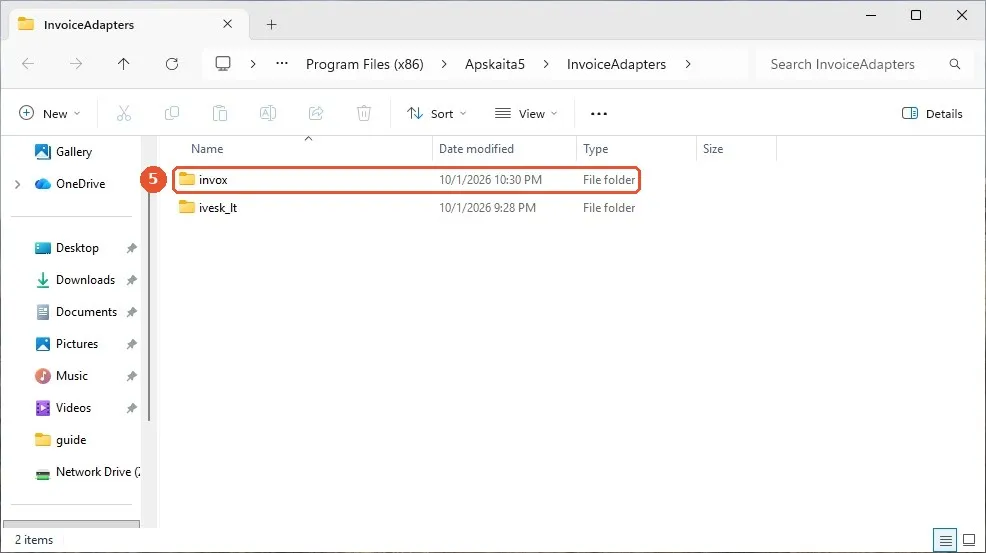The image size is (986, 553).
Task: Click the Cut scissors icon
Action: (124, 113)
